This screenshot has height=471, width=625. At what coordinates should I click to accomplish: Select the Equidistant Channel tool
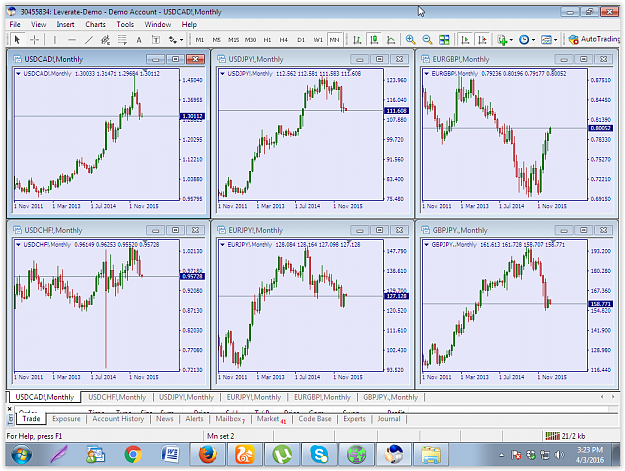point(105,39)
